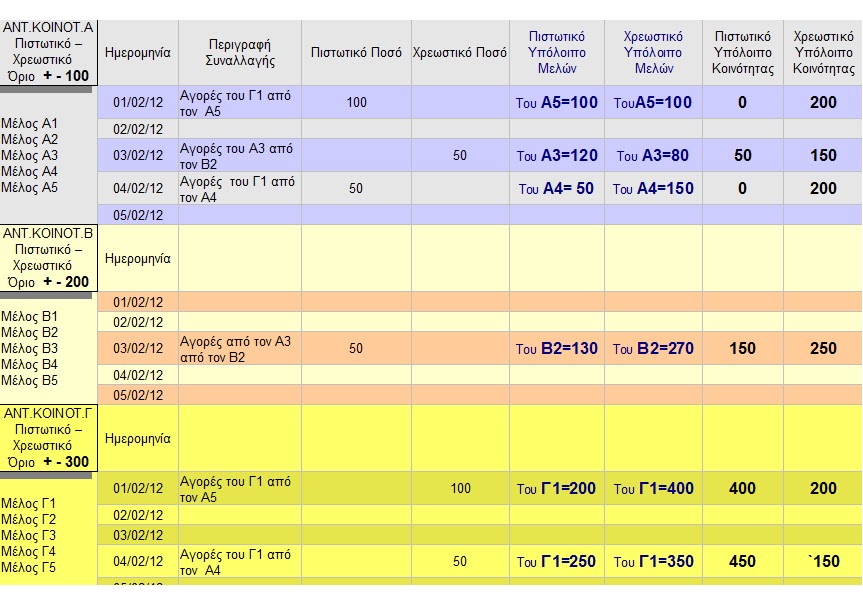Click the 'Ημερομηνία' header in community B
Image resolution: width=863 pixels, height=599 pixels.
click(138, 259)
